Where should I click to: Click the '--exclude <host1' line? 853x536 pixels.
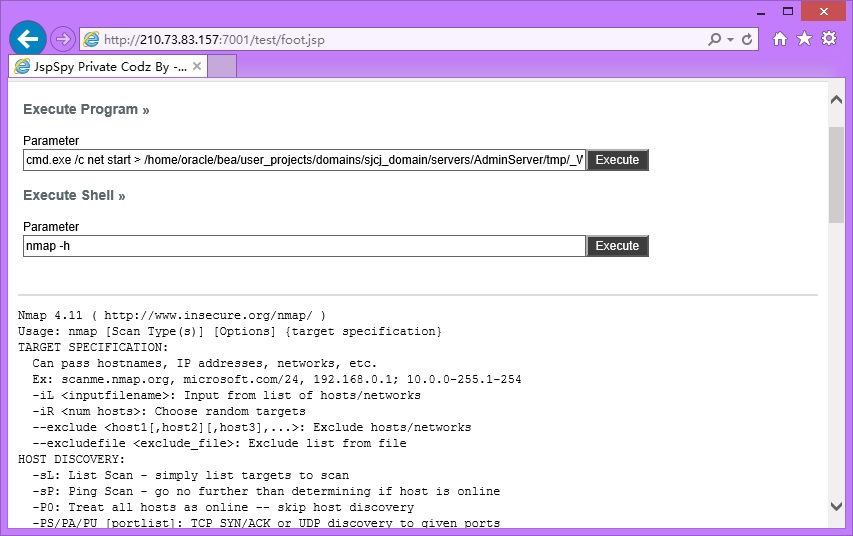point(252,428)
